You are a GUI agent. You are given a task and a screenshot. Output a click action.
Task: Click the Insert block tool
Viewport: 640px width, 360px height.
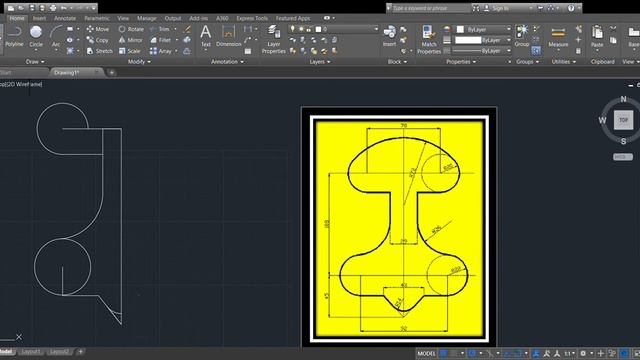coord(389,36)
